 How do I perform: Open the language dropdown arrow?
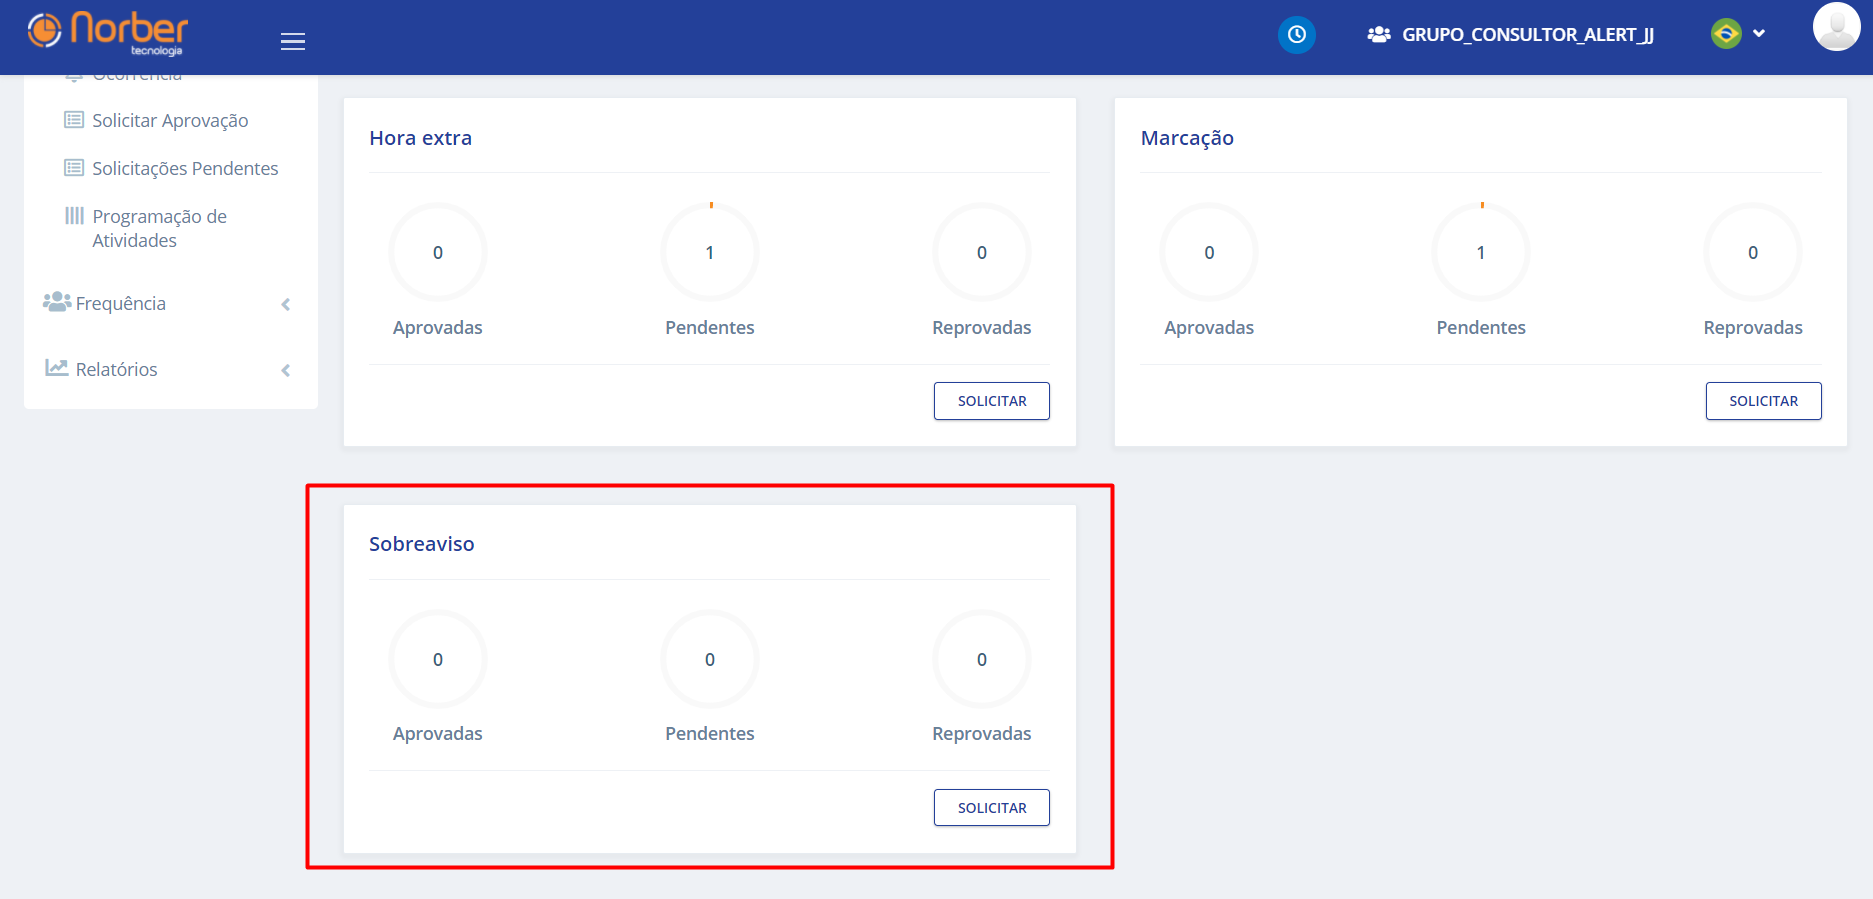point(1759,34)
